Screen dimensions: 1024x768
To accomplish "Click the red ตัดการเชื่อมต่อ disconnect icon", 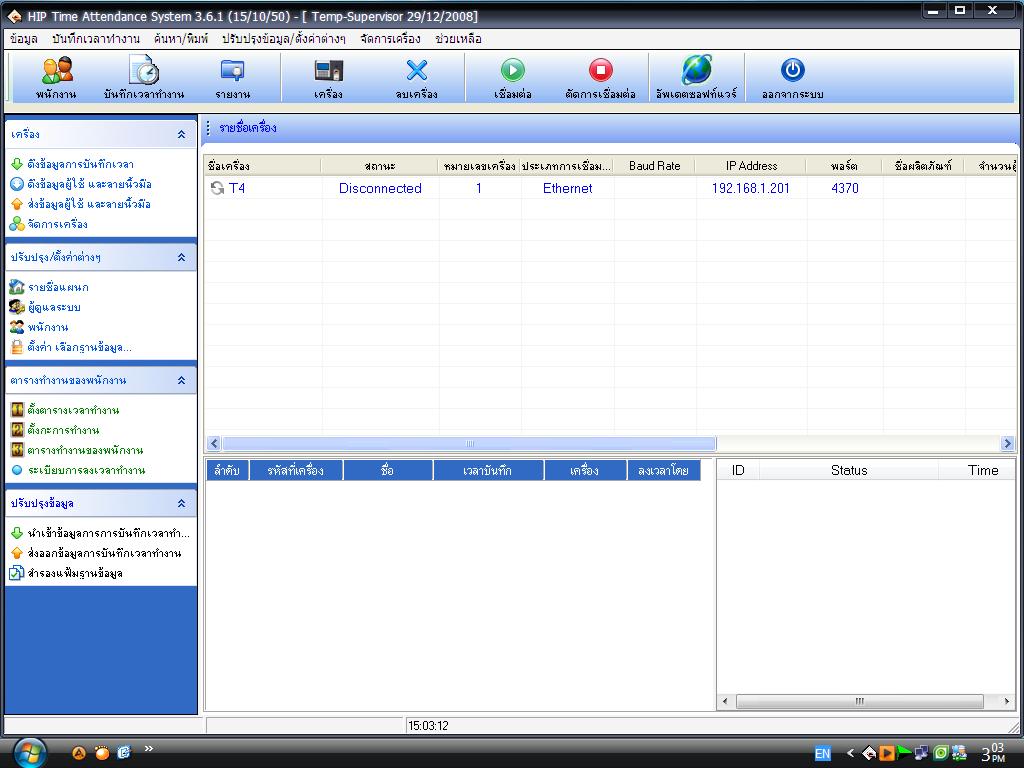I will point(600,70).
